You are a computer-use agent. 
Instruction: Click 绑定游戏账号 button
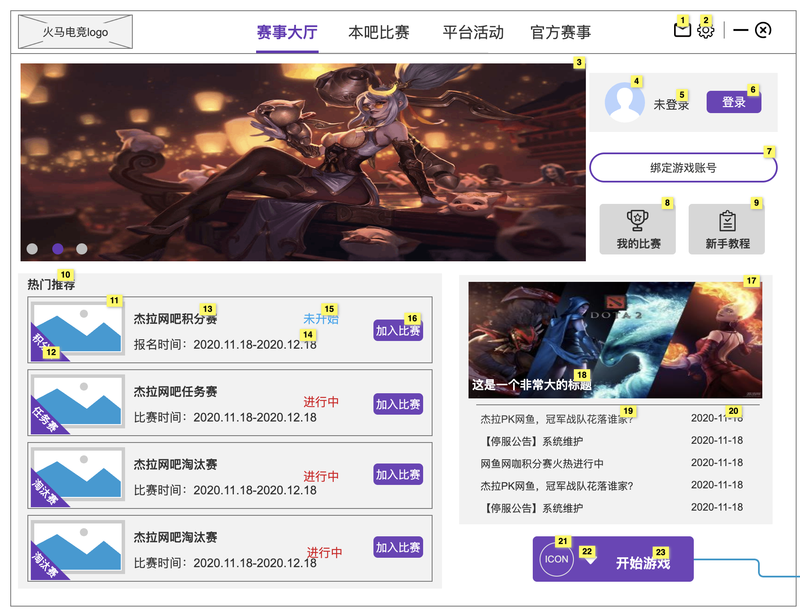(683, 167)
